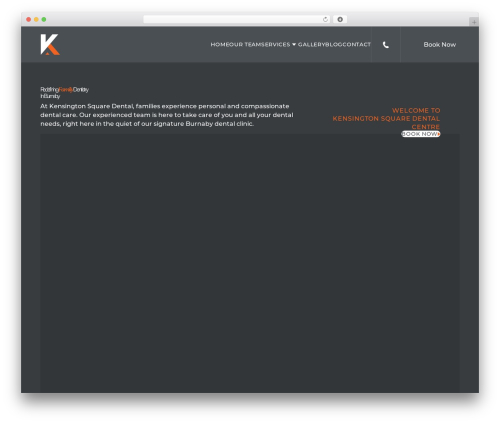The height and width of the screenshot is (423, 500).
Task: Minimize window with the yellow button
Action: [x=36, y=20]
